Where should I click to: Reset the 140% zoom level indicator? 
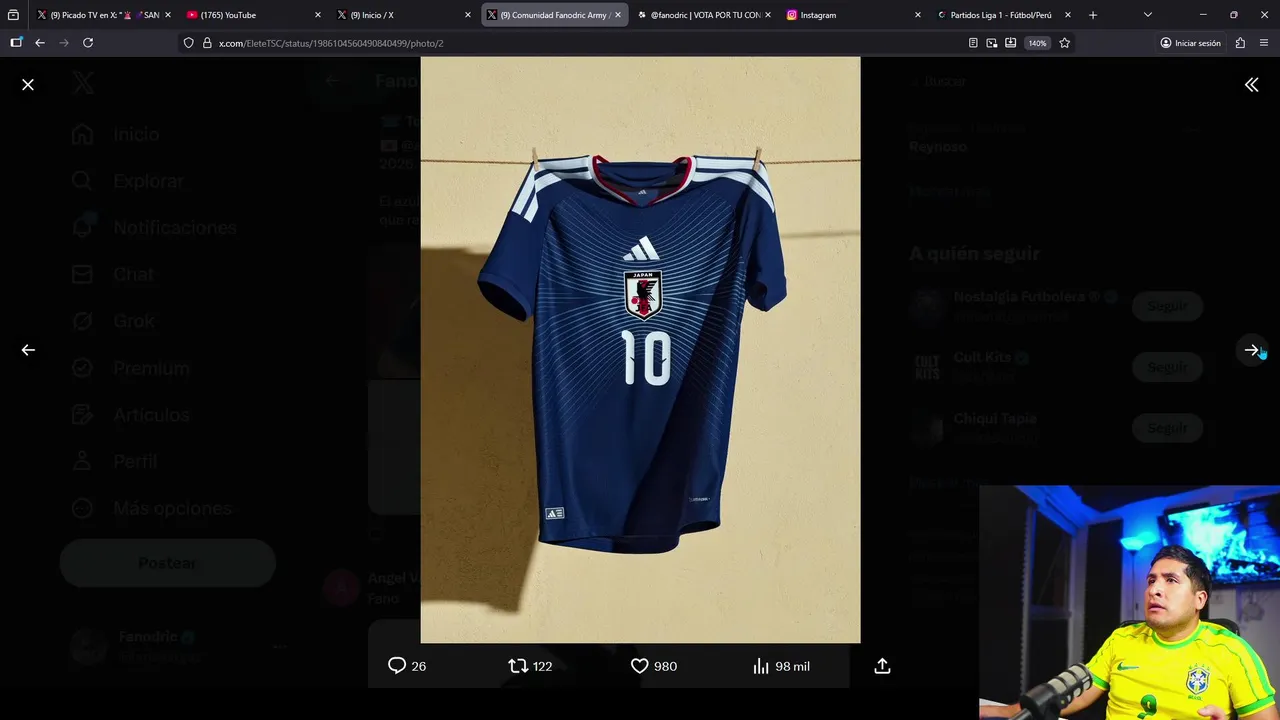(x=1037, y=43)
